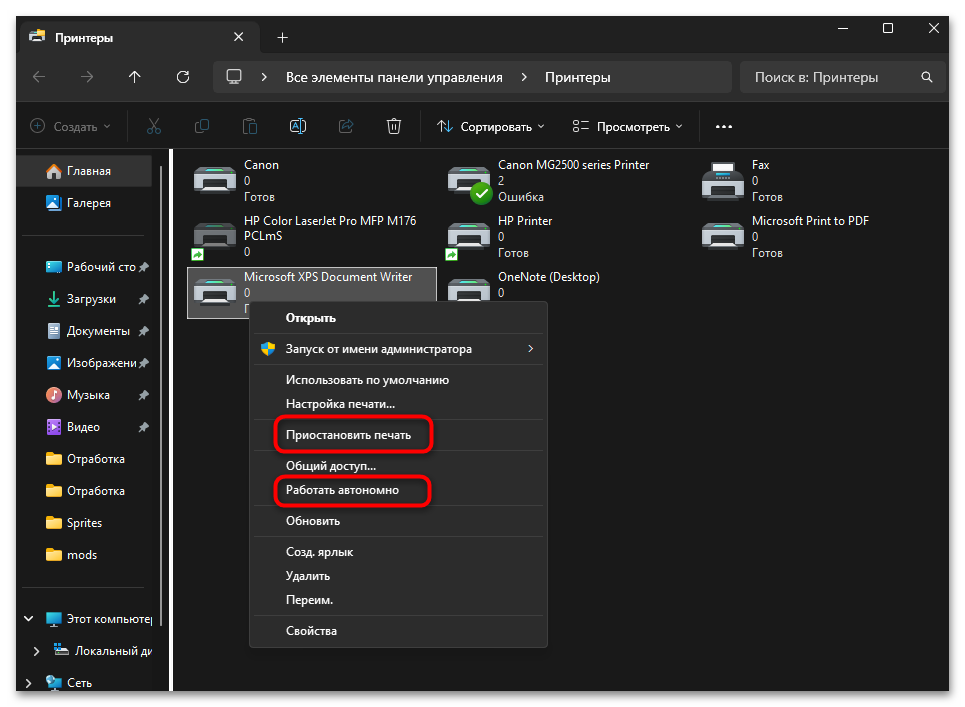
Task: Open Галерея in the sidebar
Action: point(85,202)
